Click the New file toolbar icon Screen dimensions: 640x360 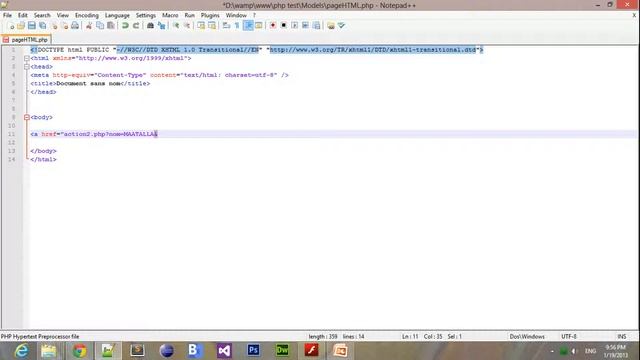[11, 26]
